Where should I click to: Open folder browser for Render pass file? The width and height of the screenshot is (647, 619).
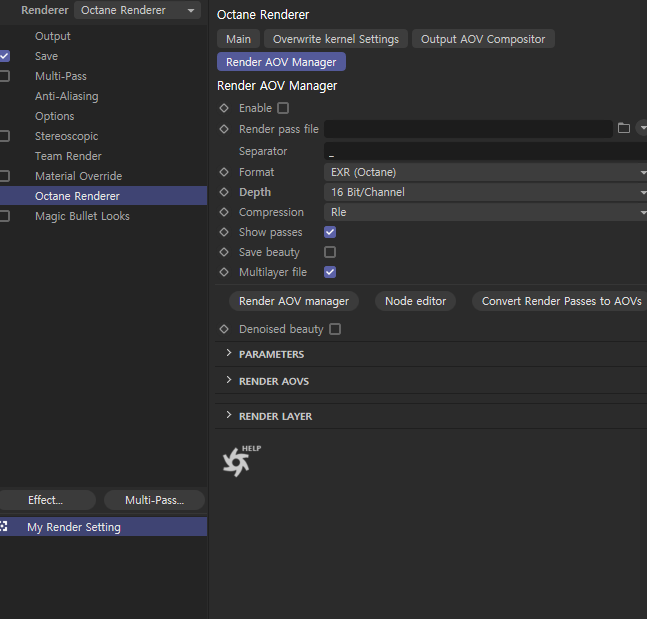click(623, 128)
